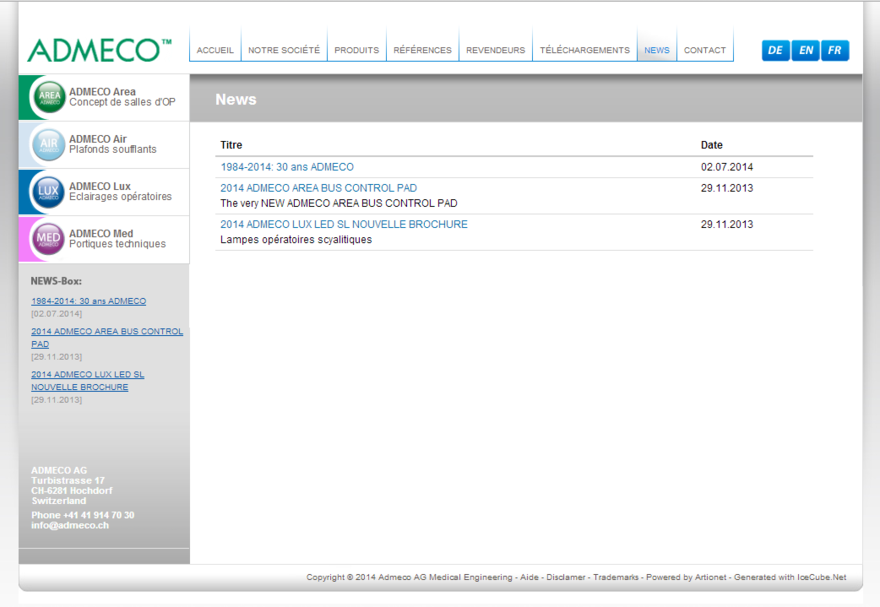Open the Notre Société menu
The width and height of the screenshot is (880, 607).
click(x=284, y=50)
